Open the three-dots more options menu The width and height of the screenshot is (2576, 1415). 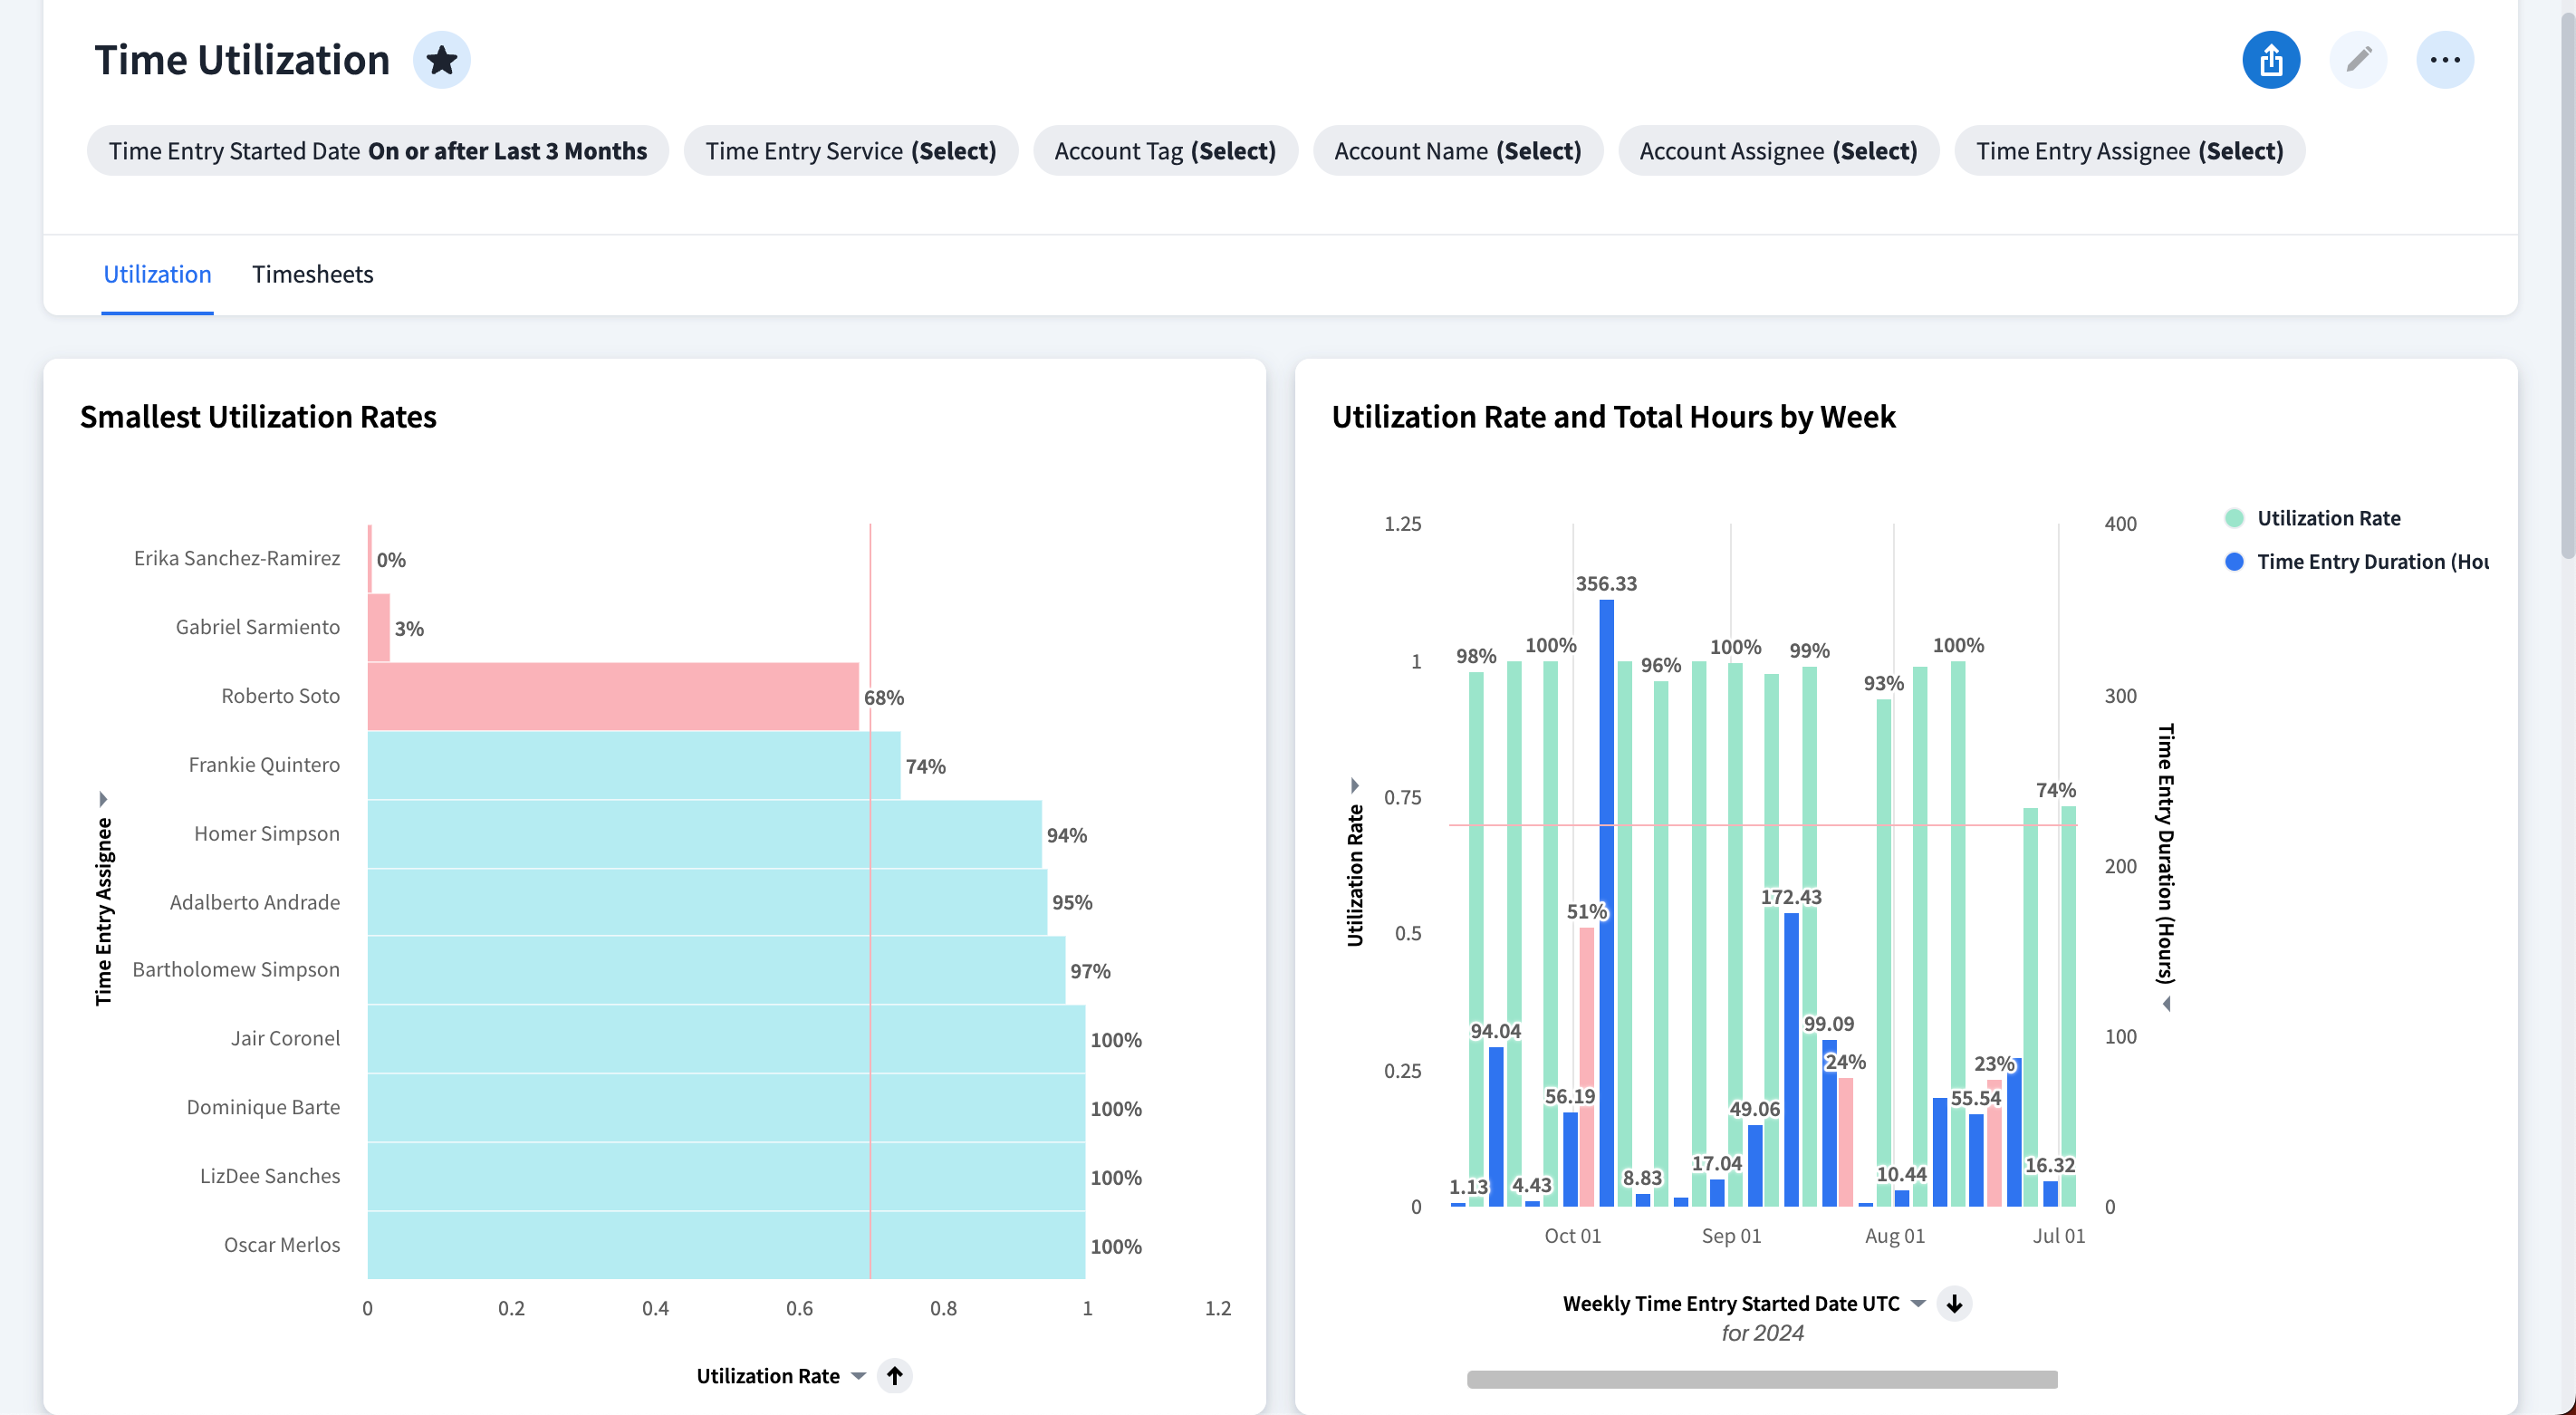2444,60
